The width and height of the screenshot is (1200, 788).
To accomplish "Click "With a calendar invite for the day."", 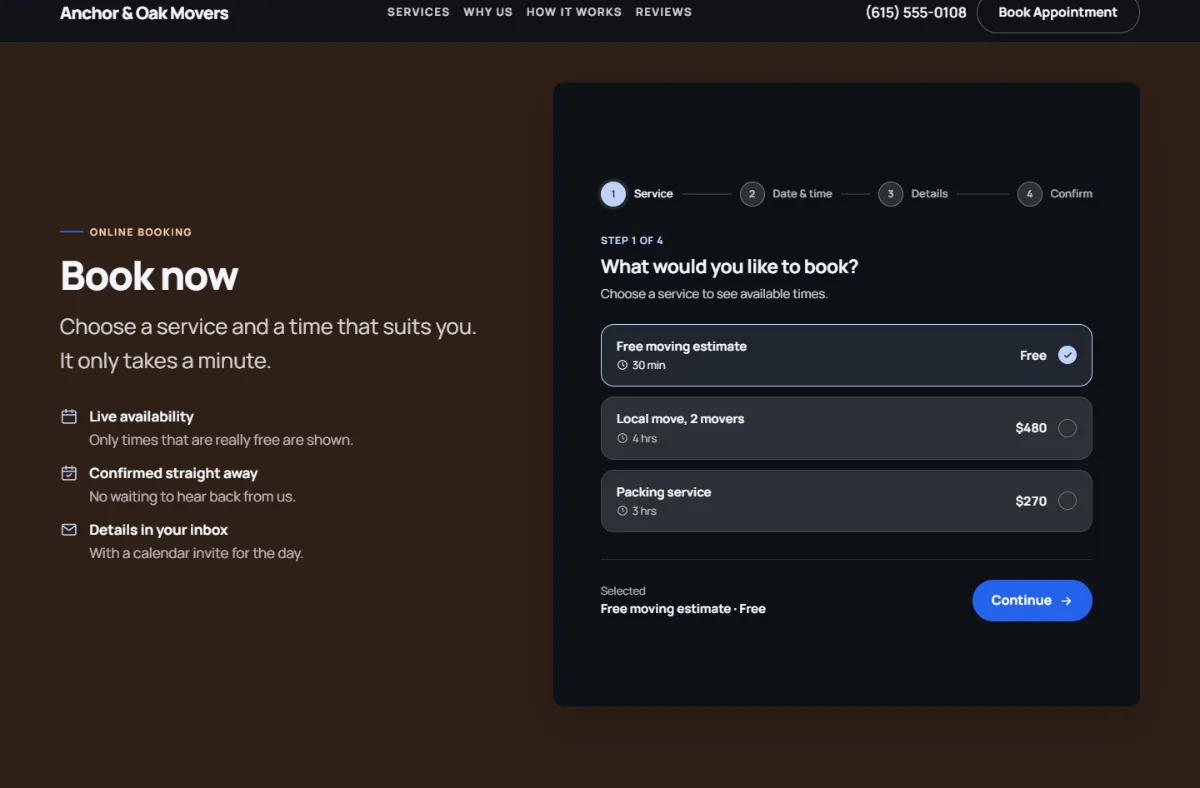I will tap(196, 553).
